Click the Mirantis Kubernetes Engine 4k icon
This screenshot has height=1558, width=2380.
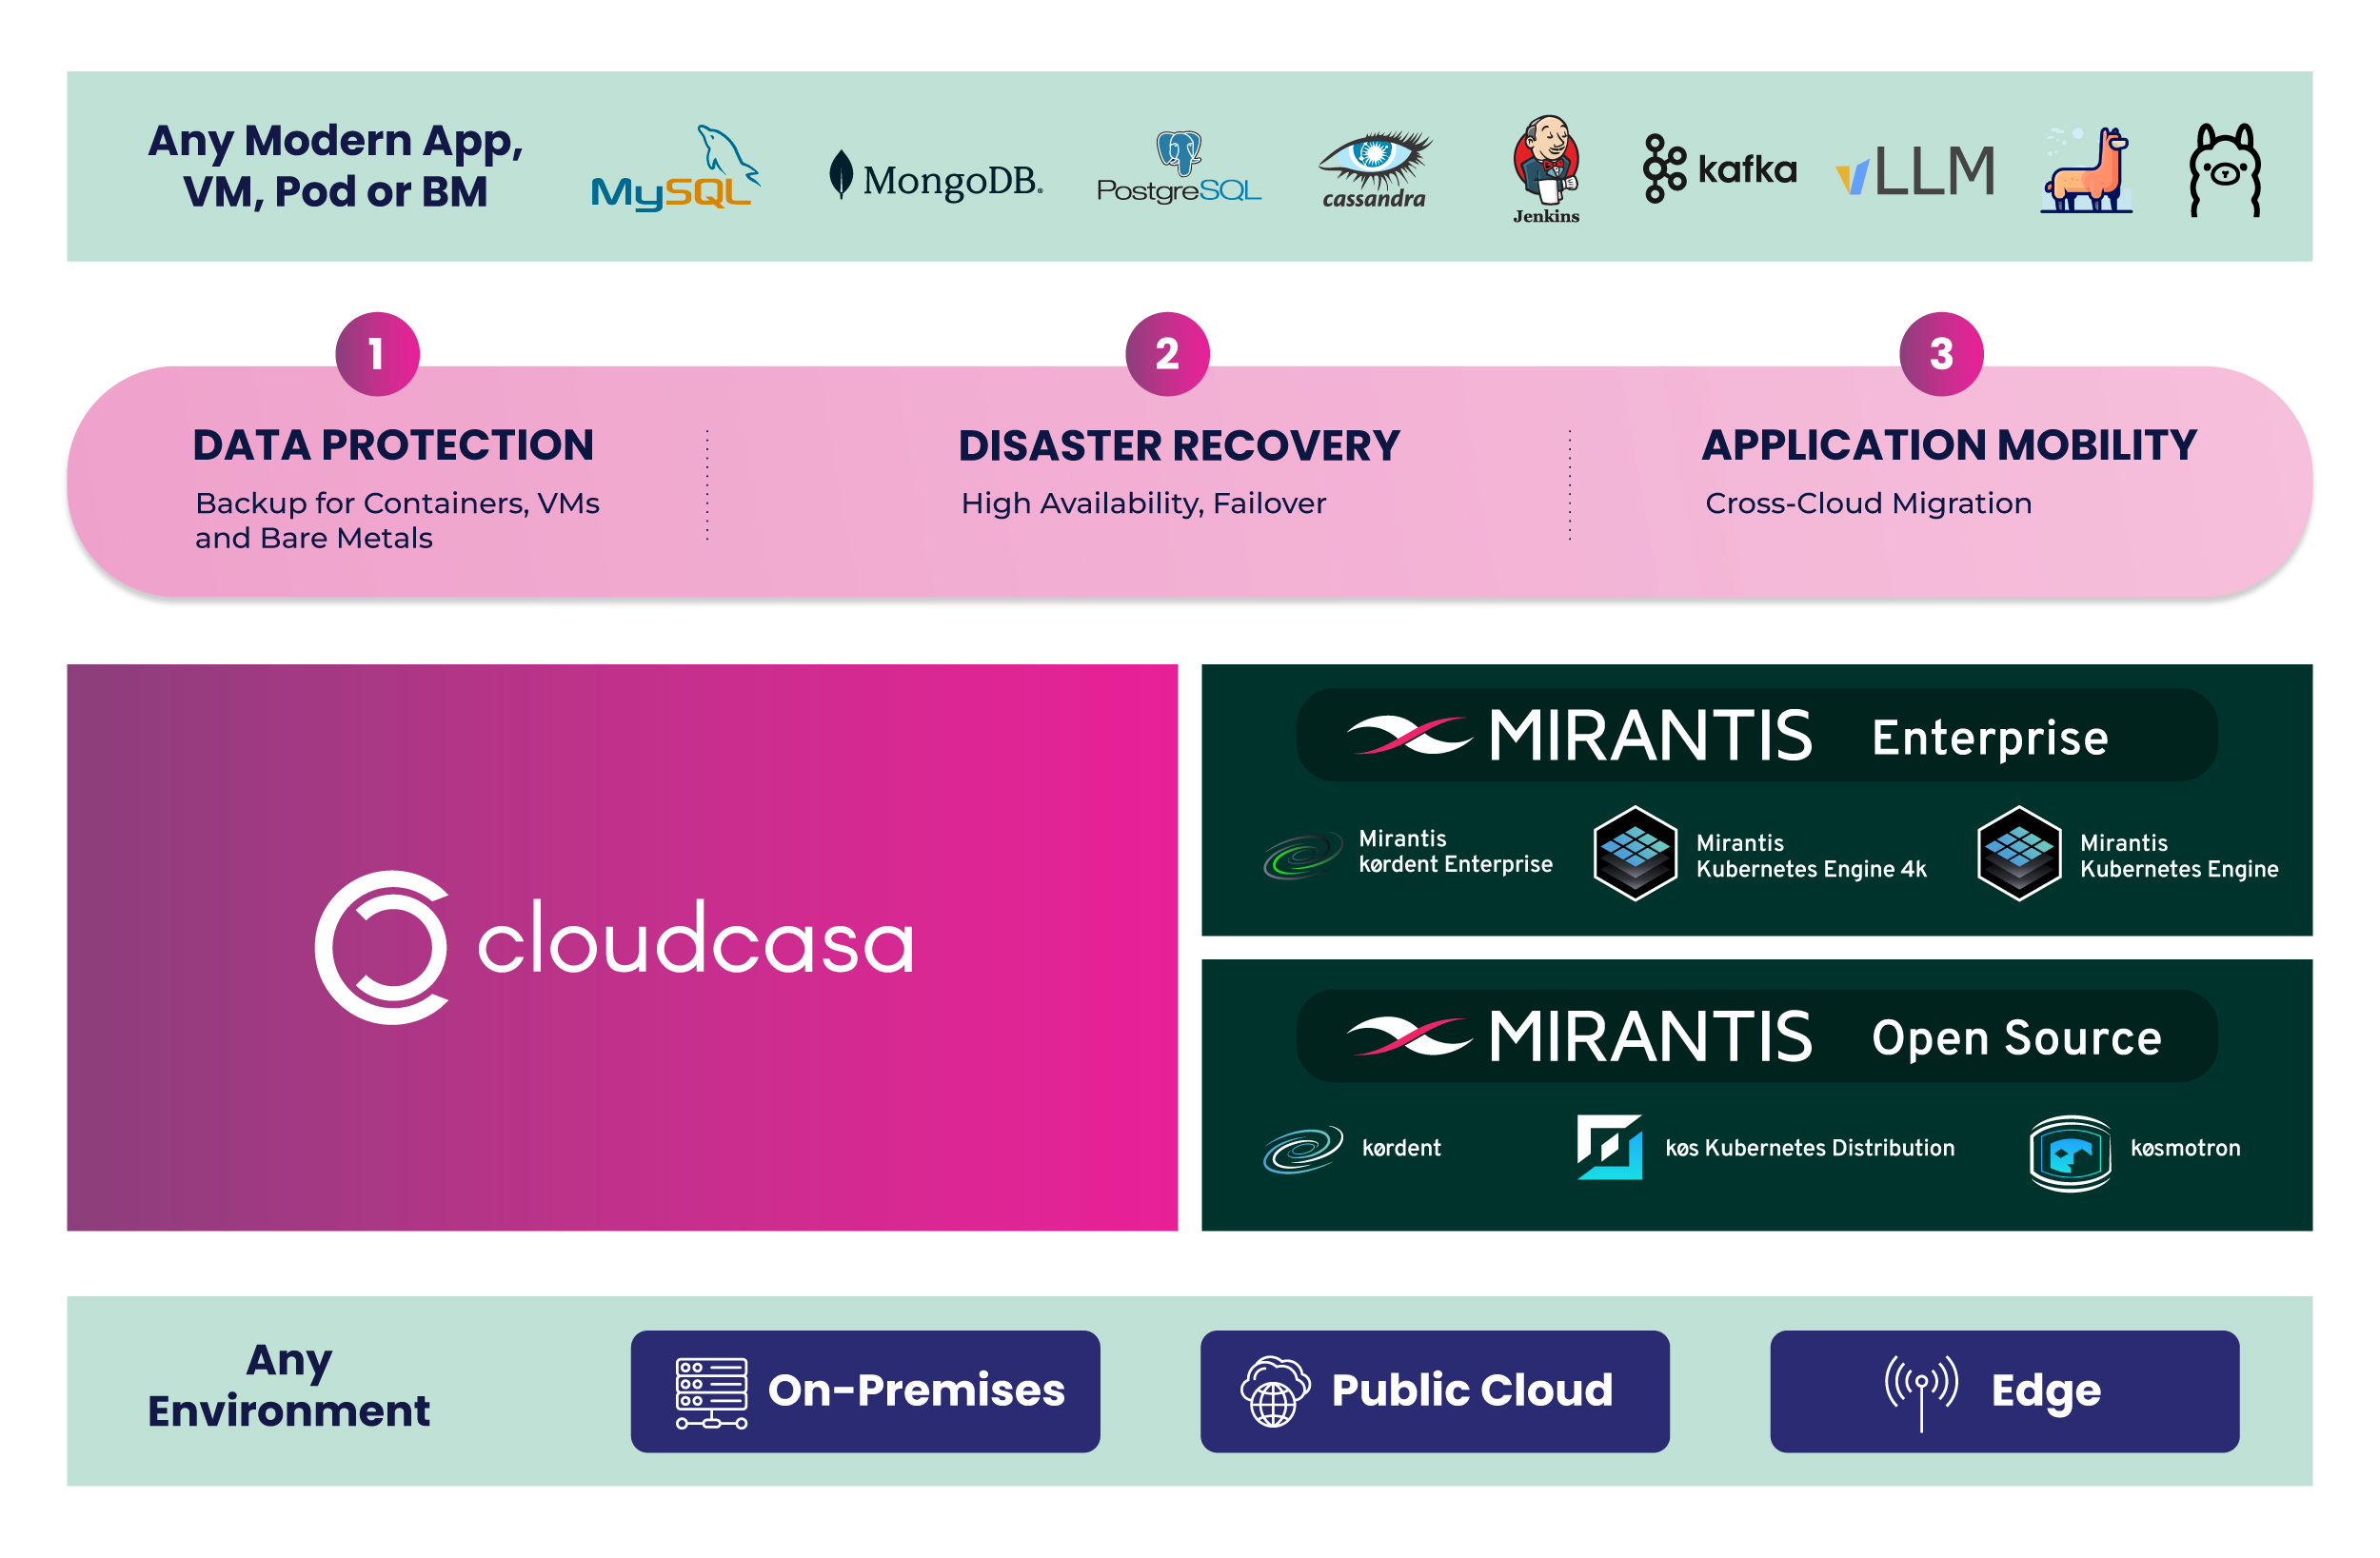tap(1634, 853)
